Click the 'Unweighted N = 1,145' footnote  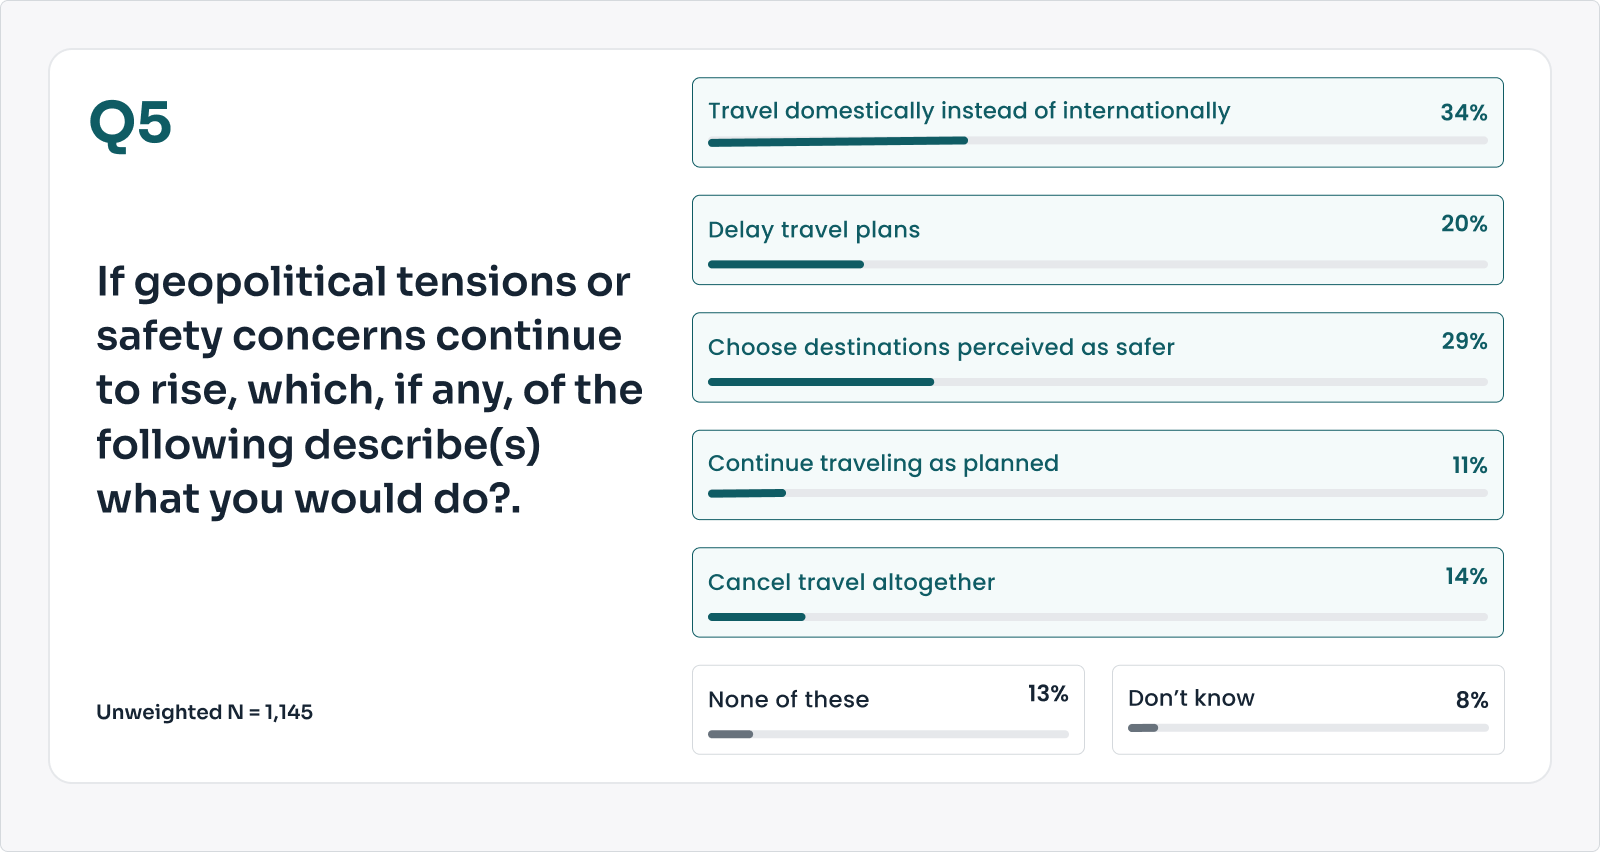click(204, 712)
